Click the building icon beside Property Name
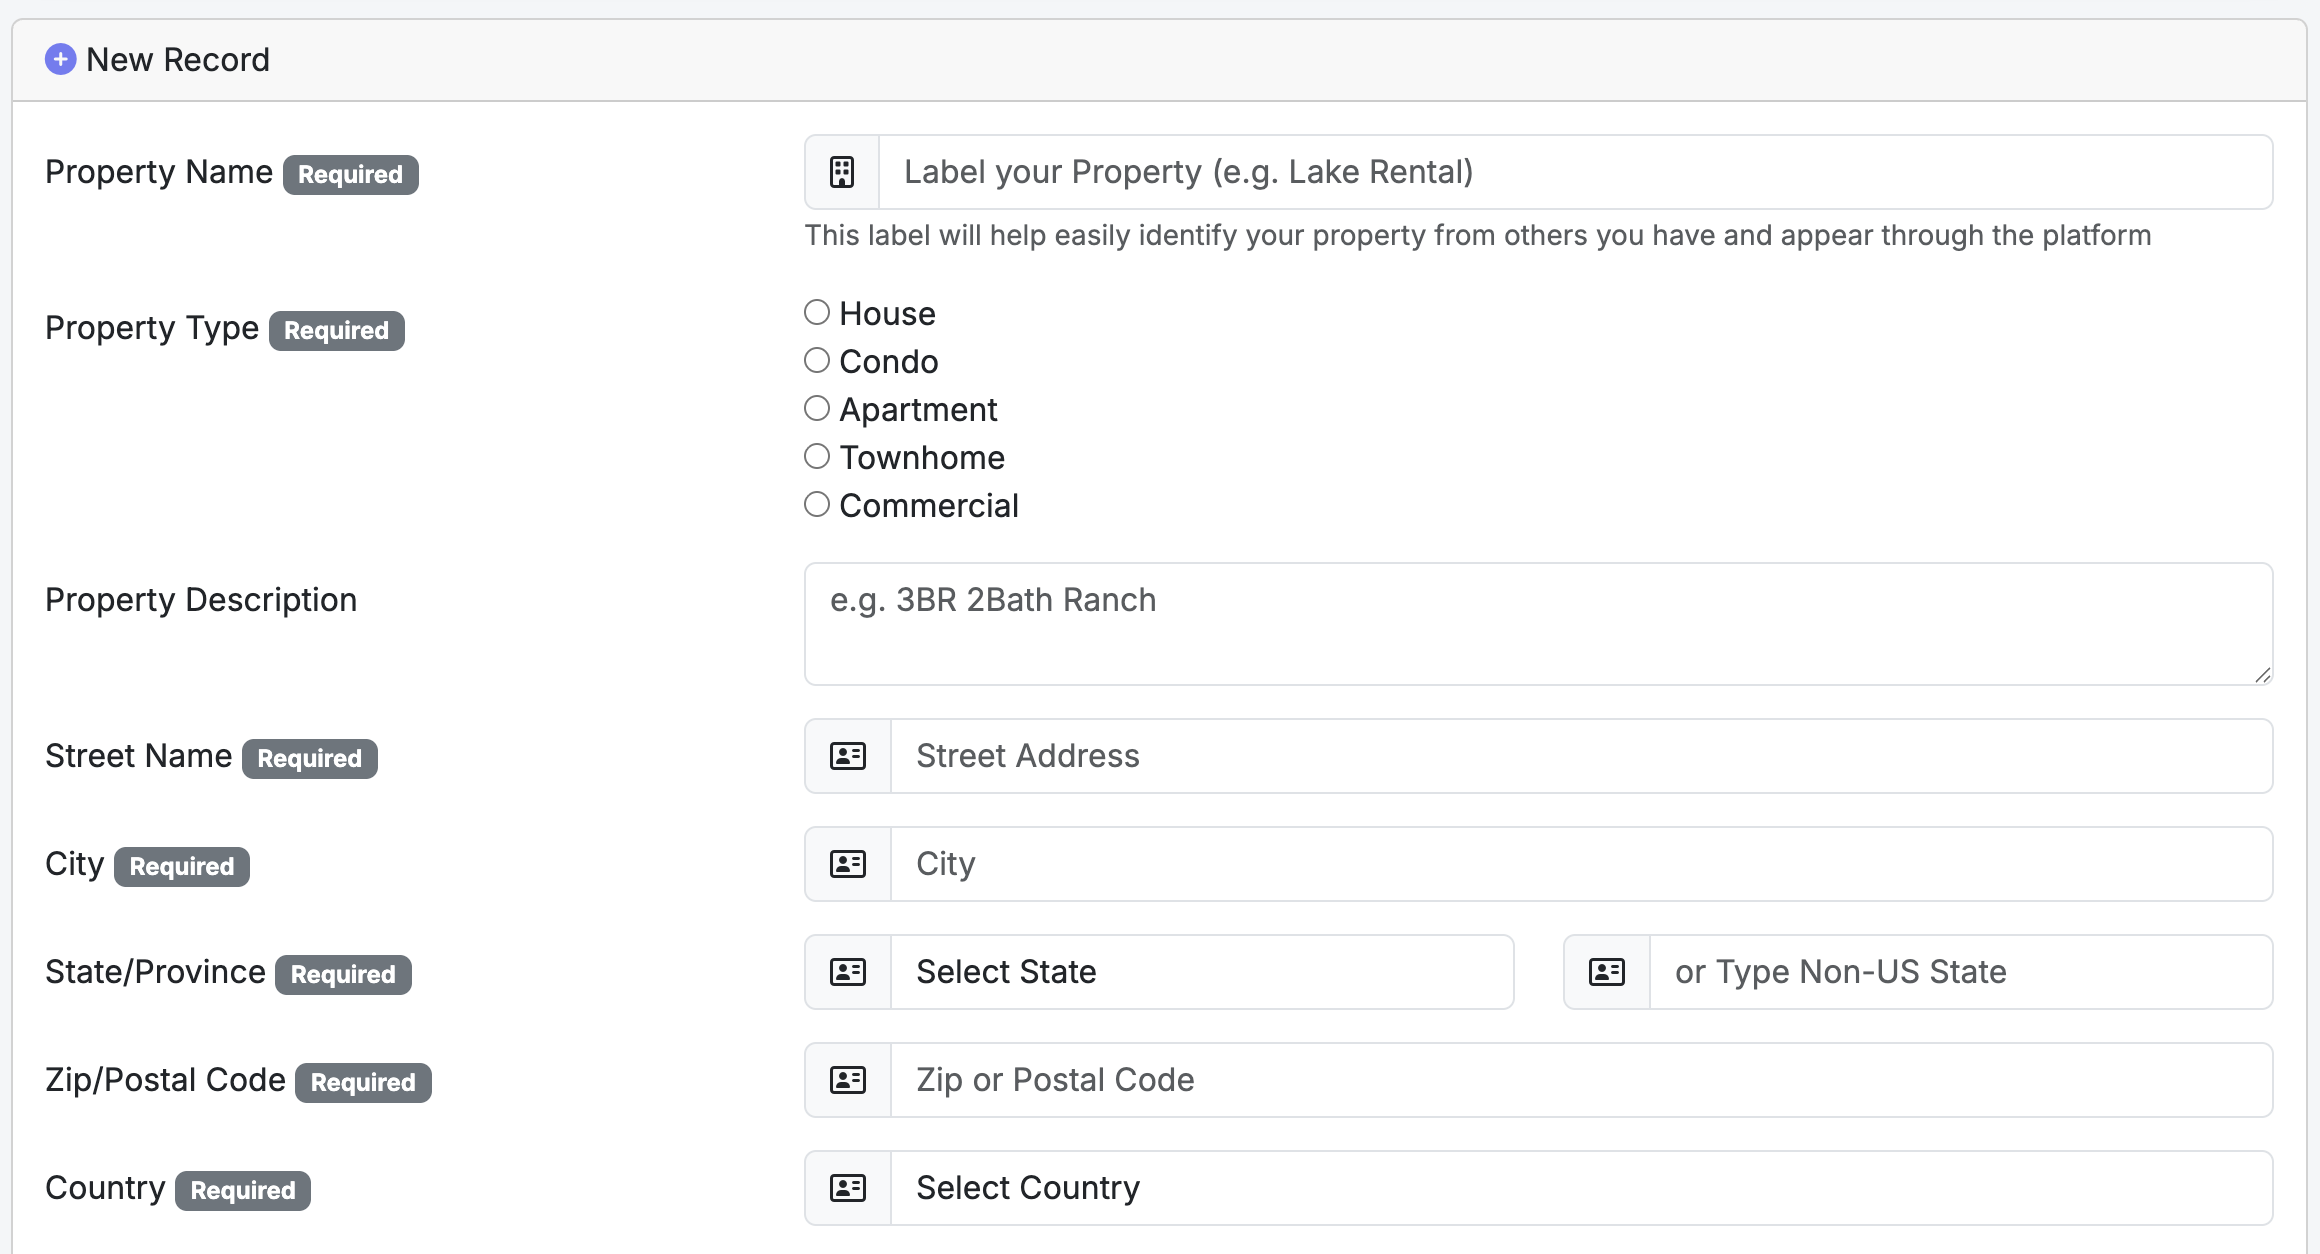The height and width of the screenshot is (1254, 2320). point(842,172)
